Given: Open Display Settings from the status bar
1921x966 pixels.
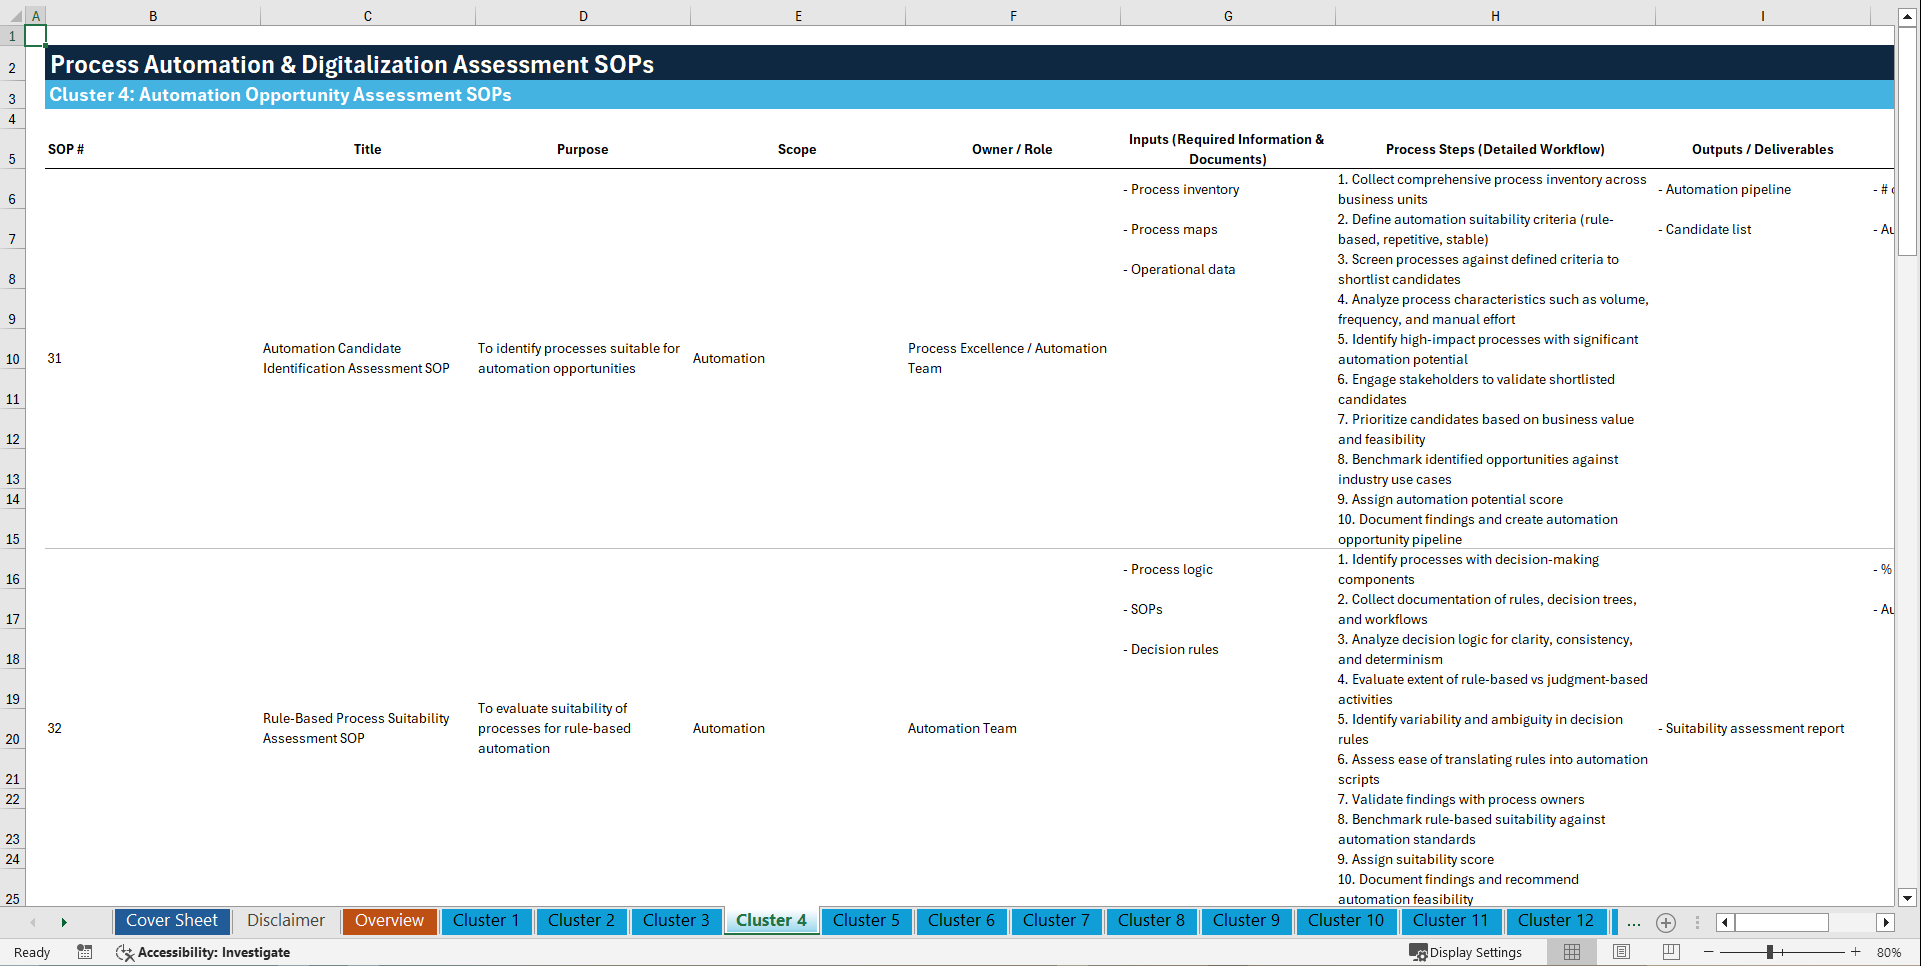Looking at the screenshot, I should pyautogui.click(x=1466, y=952).
